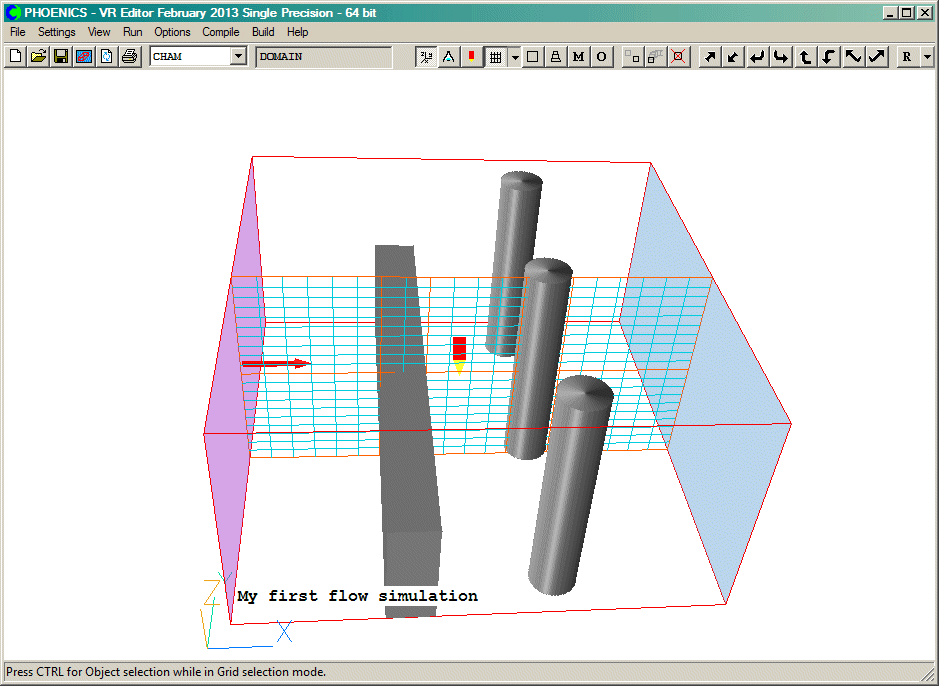Click the red crossed-box icon
Screen dimensions: 939x686
pos(679,57)
